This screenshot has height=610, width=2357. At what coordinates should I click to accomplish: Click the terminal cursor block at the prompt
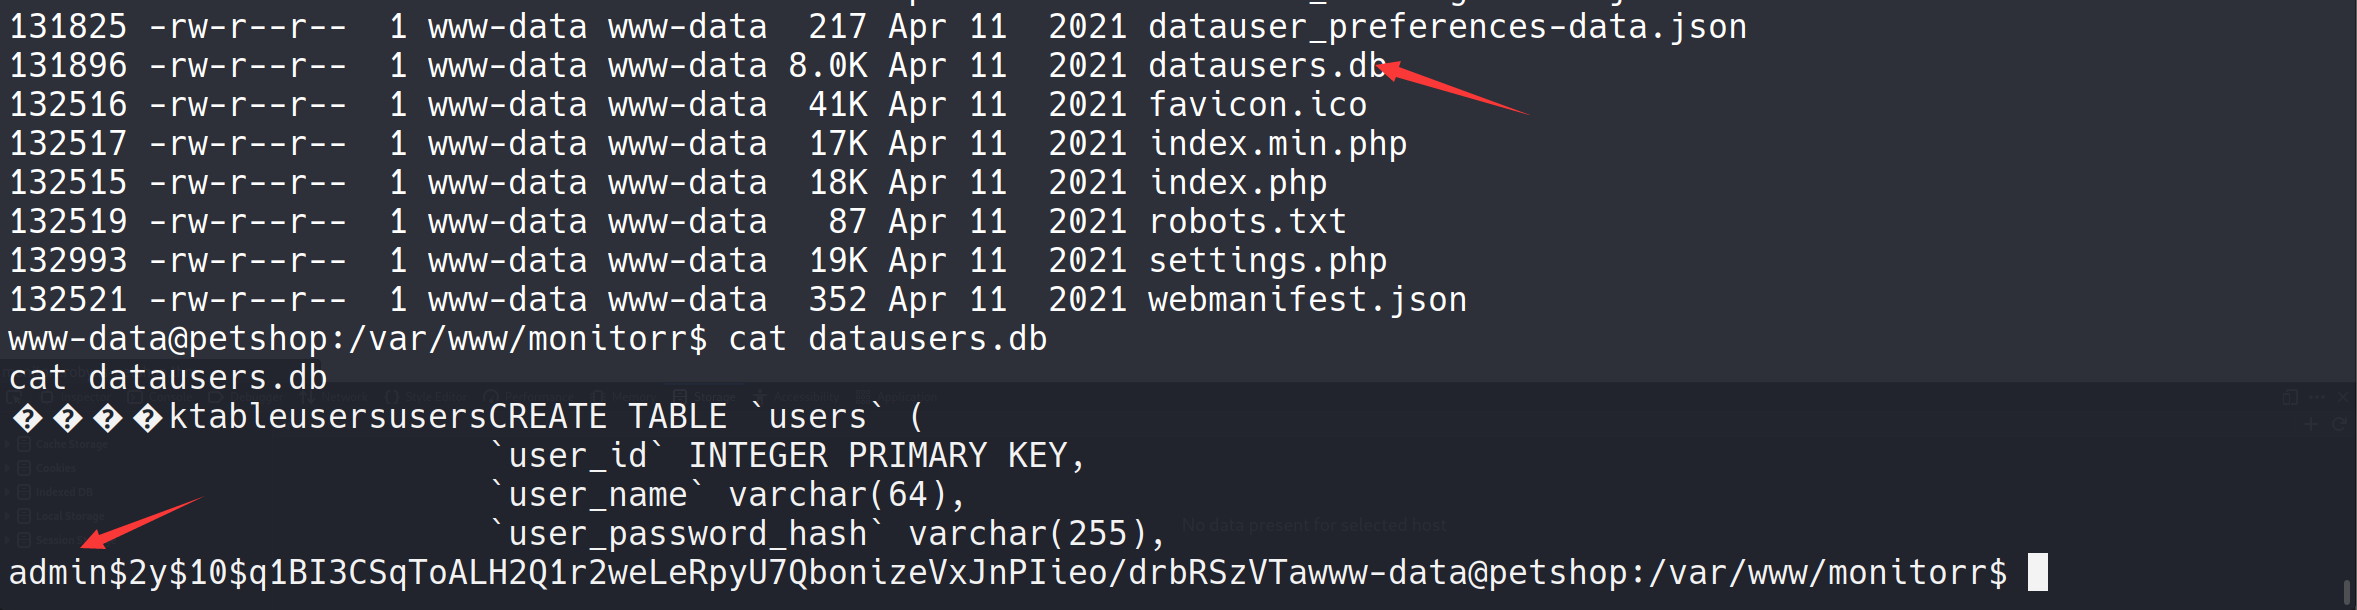click(2037, 572)
